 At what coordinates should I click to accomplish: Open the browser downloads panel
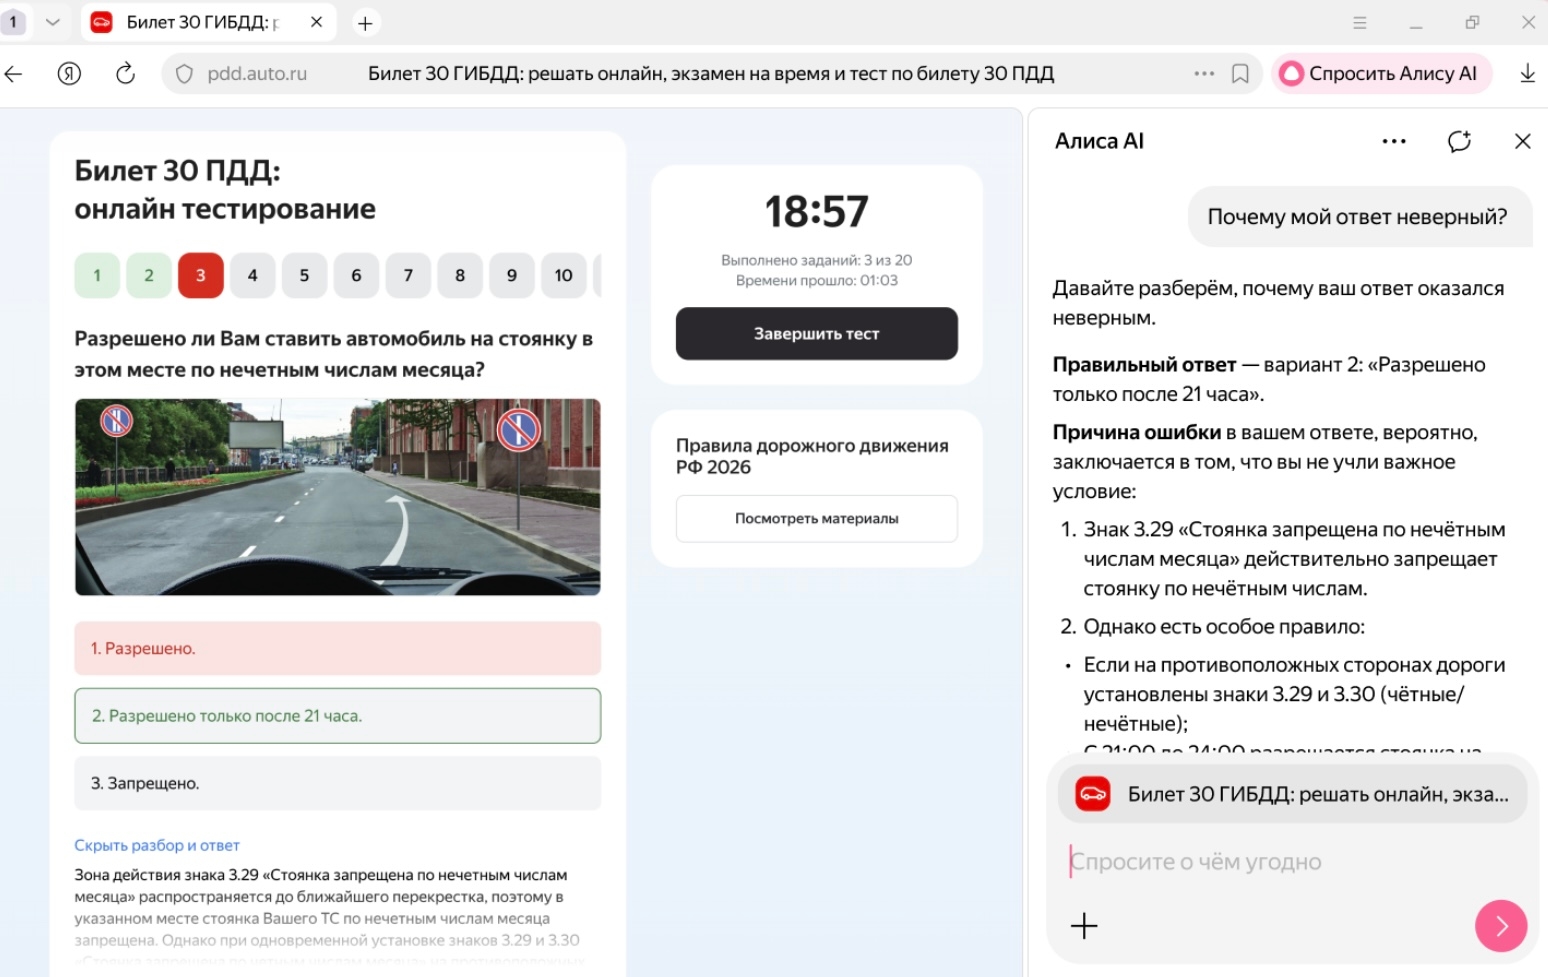click(x=1527, y=72)
